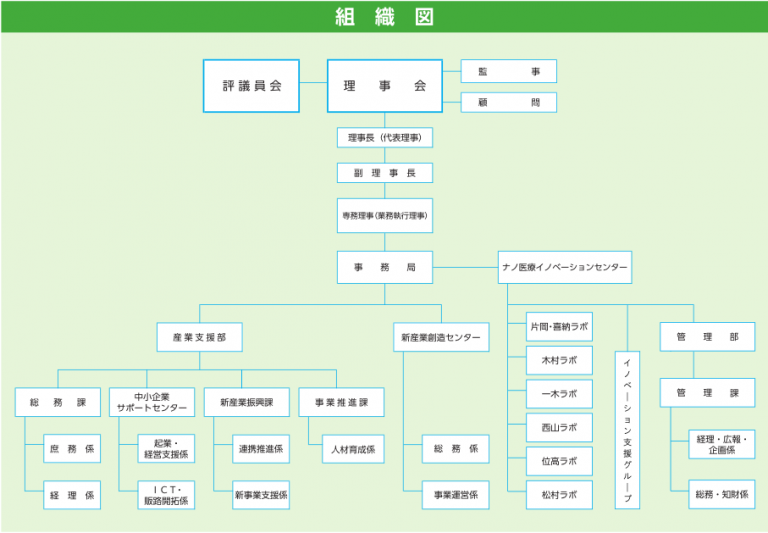Select the 人材育成係 box

point(353,449)
